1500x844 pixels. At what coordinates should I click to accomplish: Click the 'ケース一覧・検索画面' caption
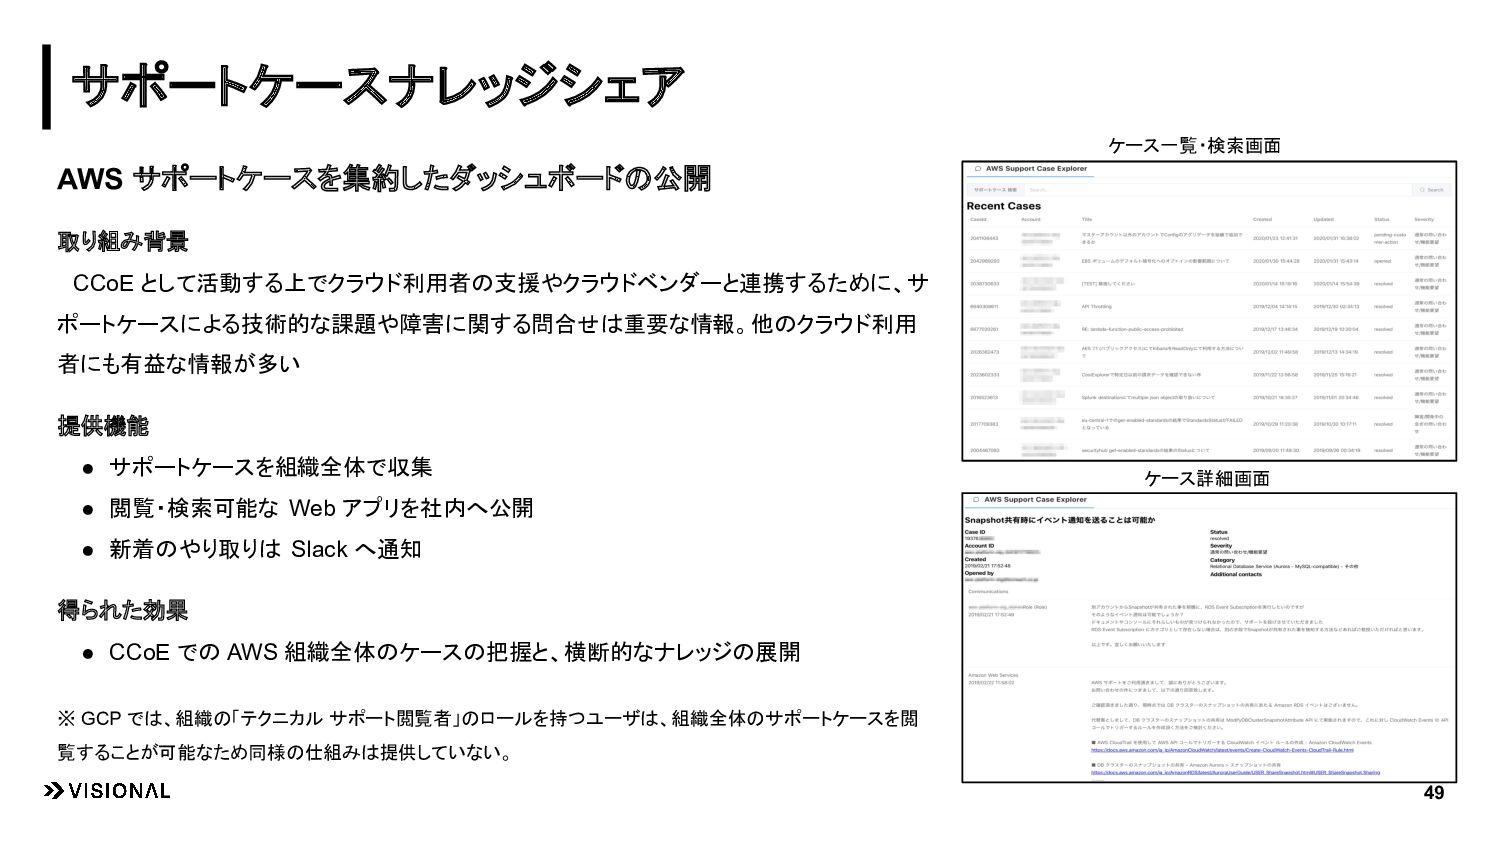(1194, 146)
